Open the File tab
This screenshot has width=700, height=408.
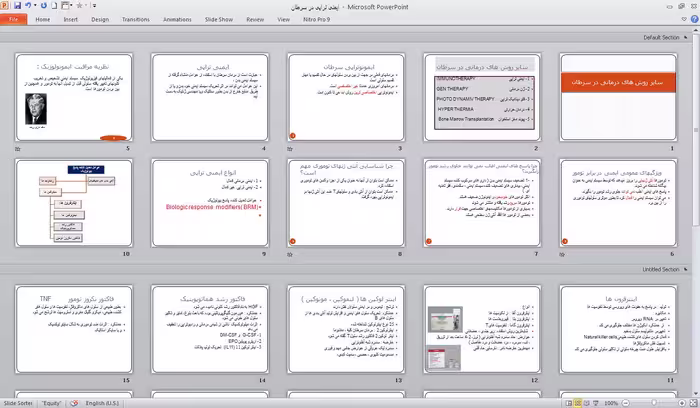click(13, 19)
